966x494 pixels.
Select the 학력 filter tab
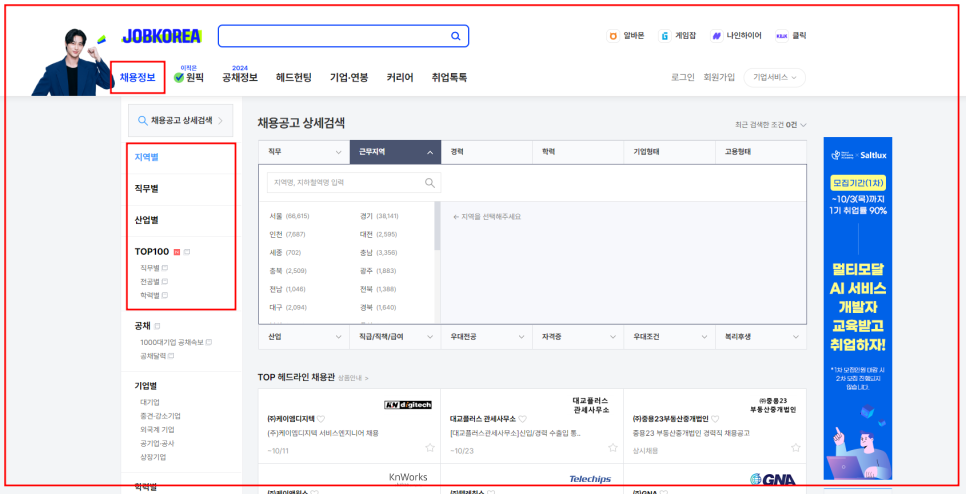pos(578,152)
